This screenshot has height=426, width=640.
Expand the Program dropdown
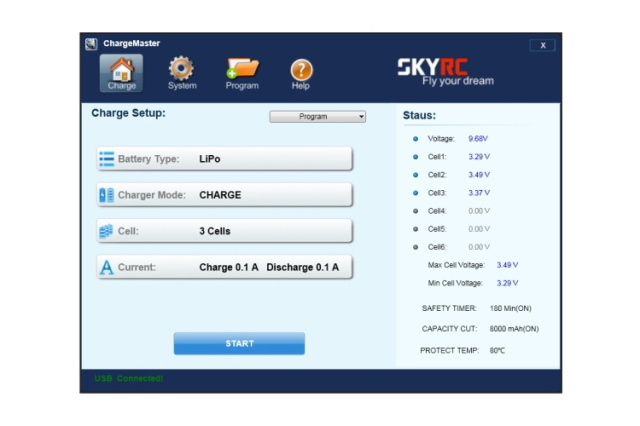click(318, 117)
